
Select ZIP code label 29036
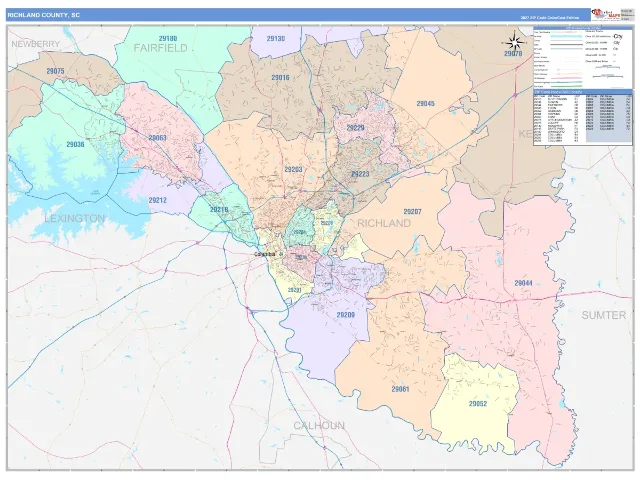point(75,144)
